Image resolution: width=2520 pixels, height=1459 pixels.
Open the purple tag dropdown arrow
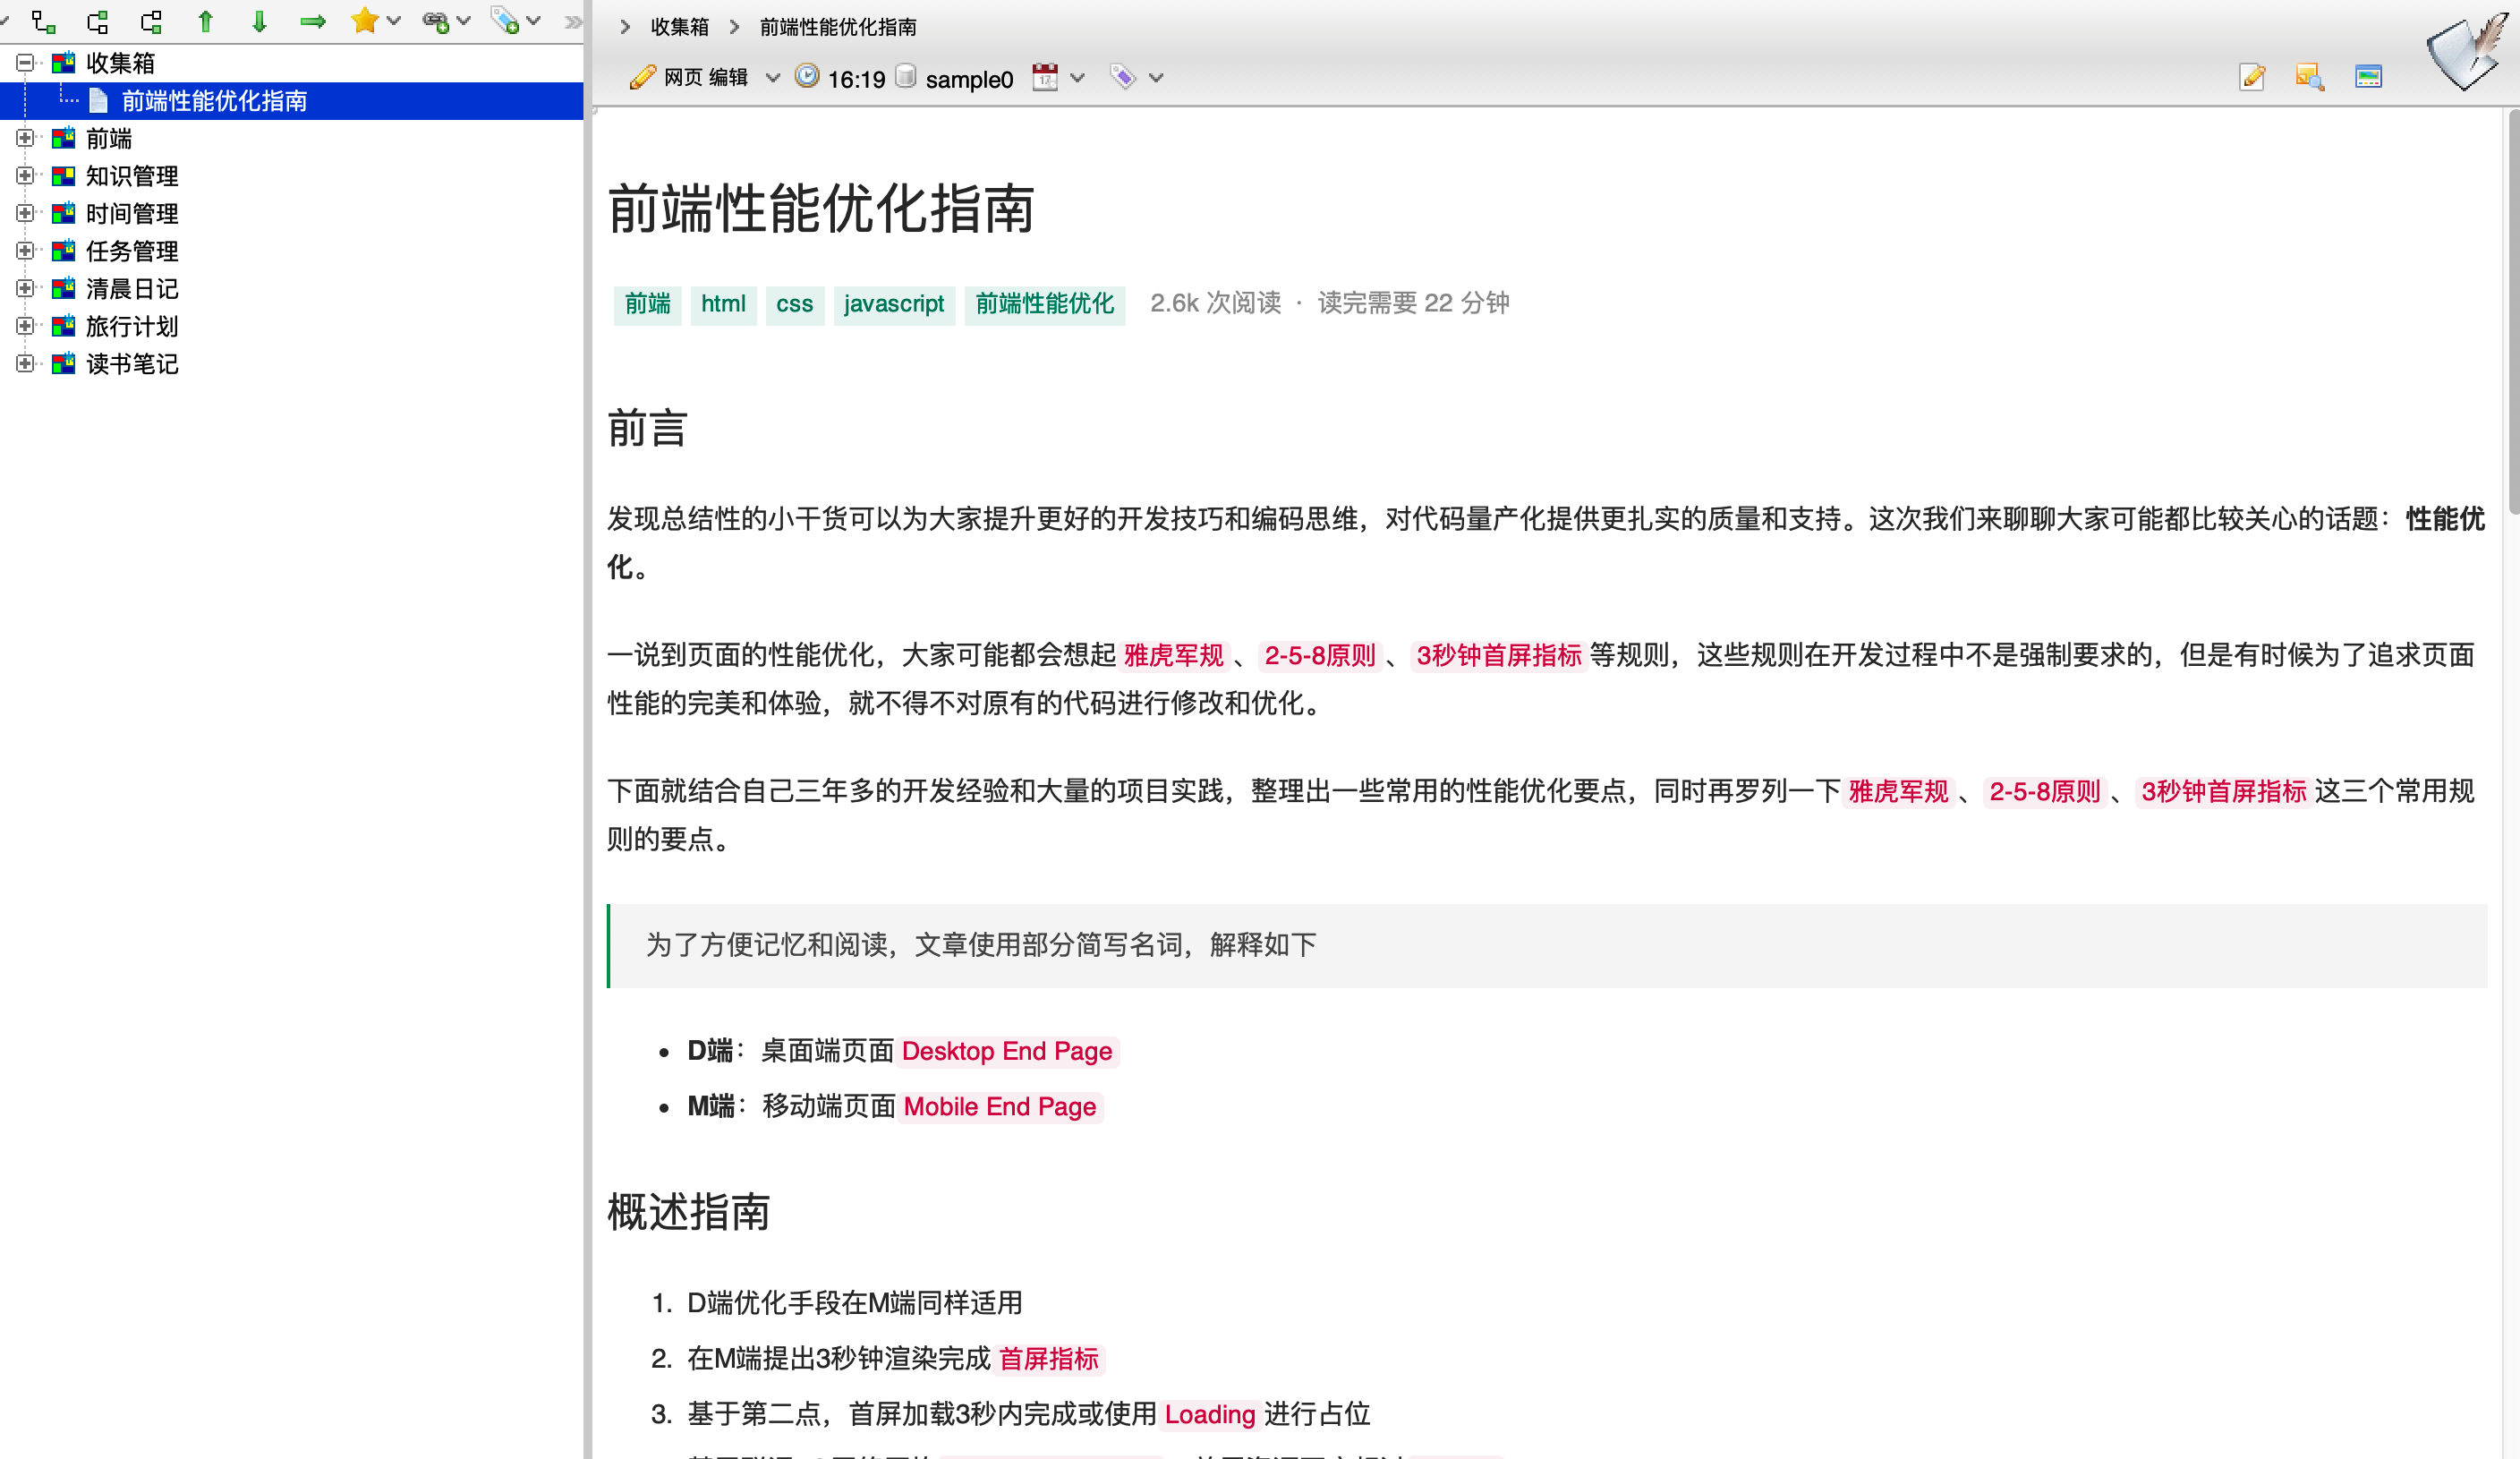tap(1157, 78)
